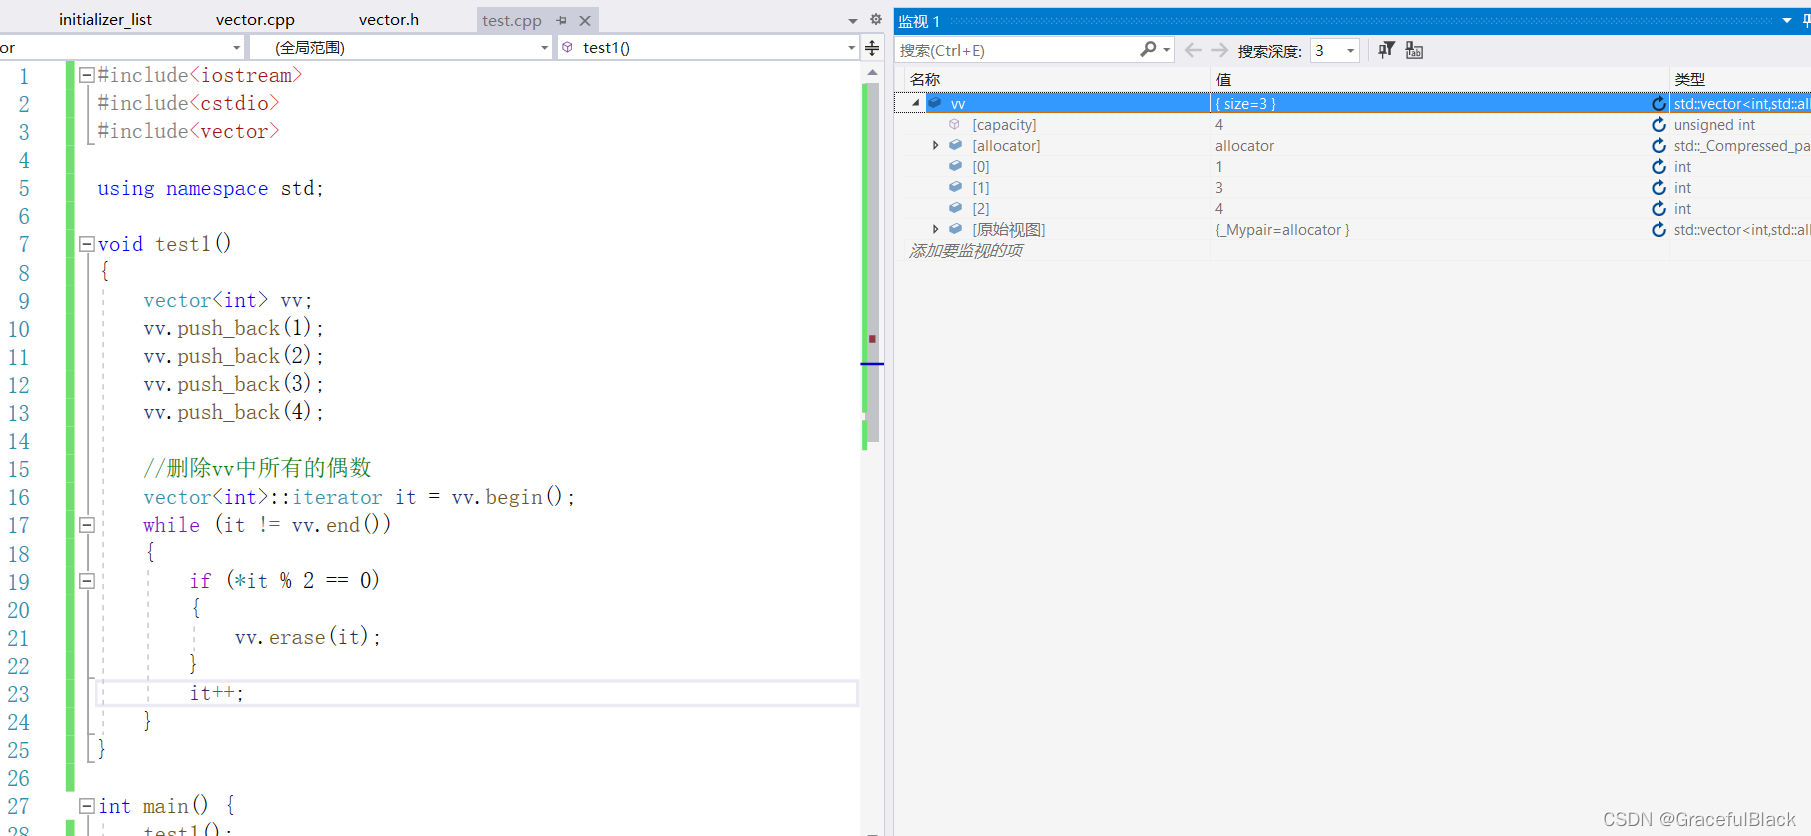Click the vv variable cube icon
This screenshot has width=1811, height=836.
tap(935, 103)
